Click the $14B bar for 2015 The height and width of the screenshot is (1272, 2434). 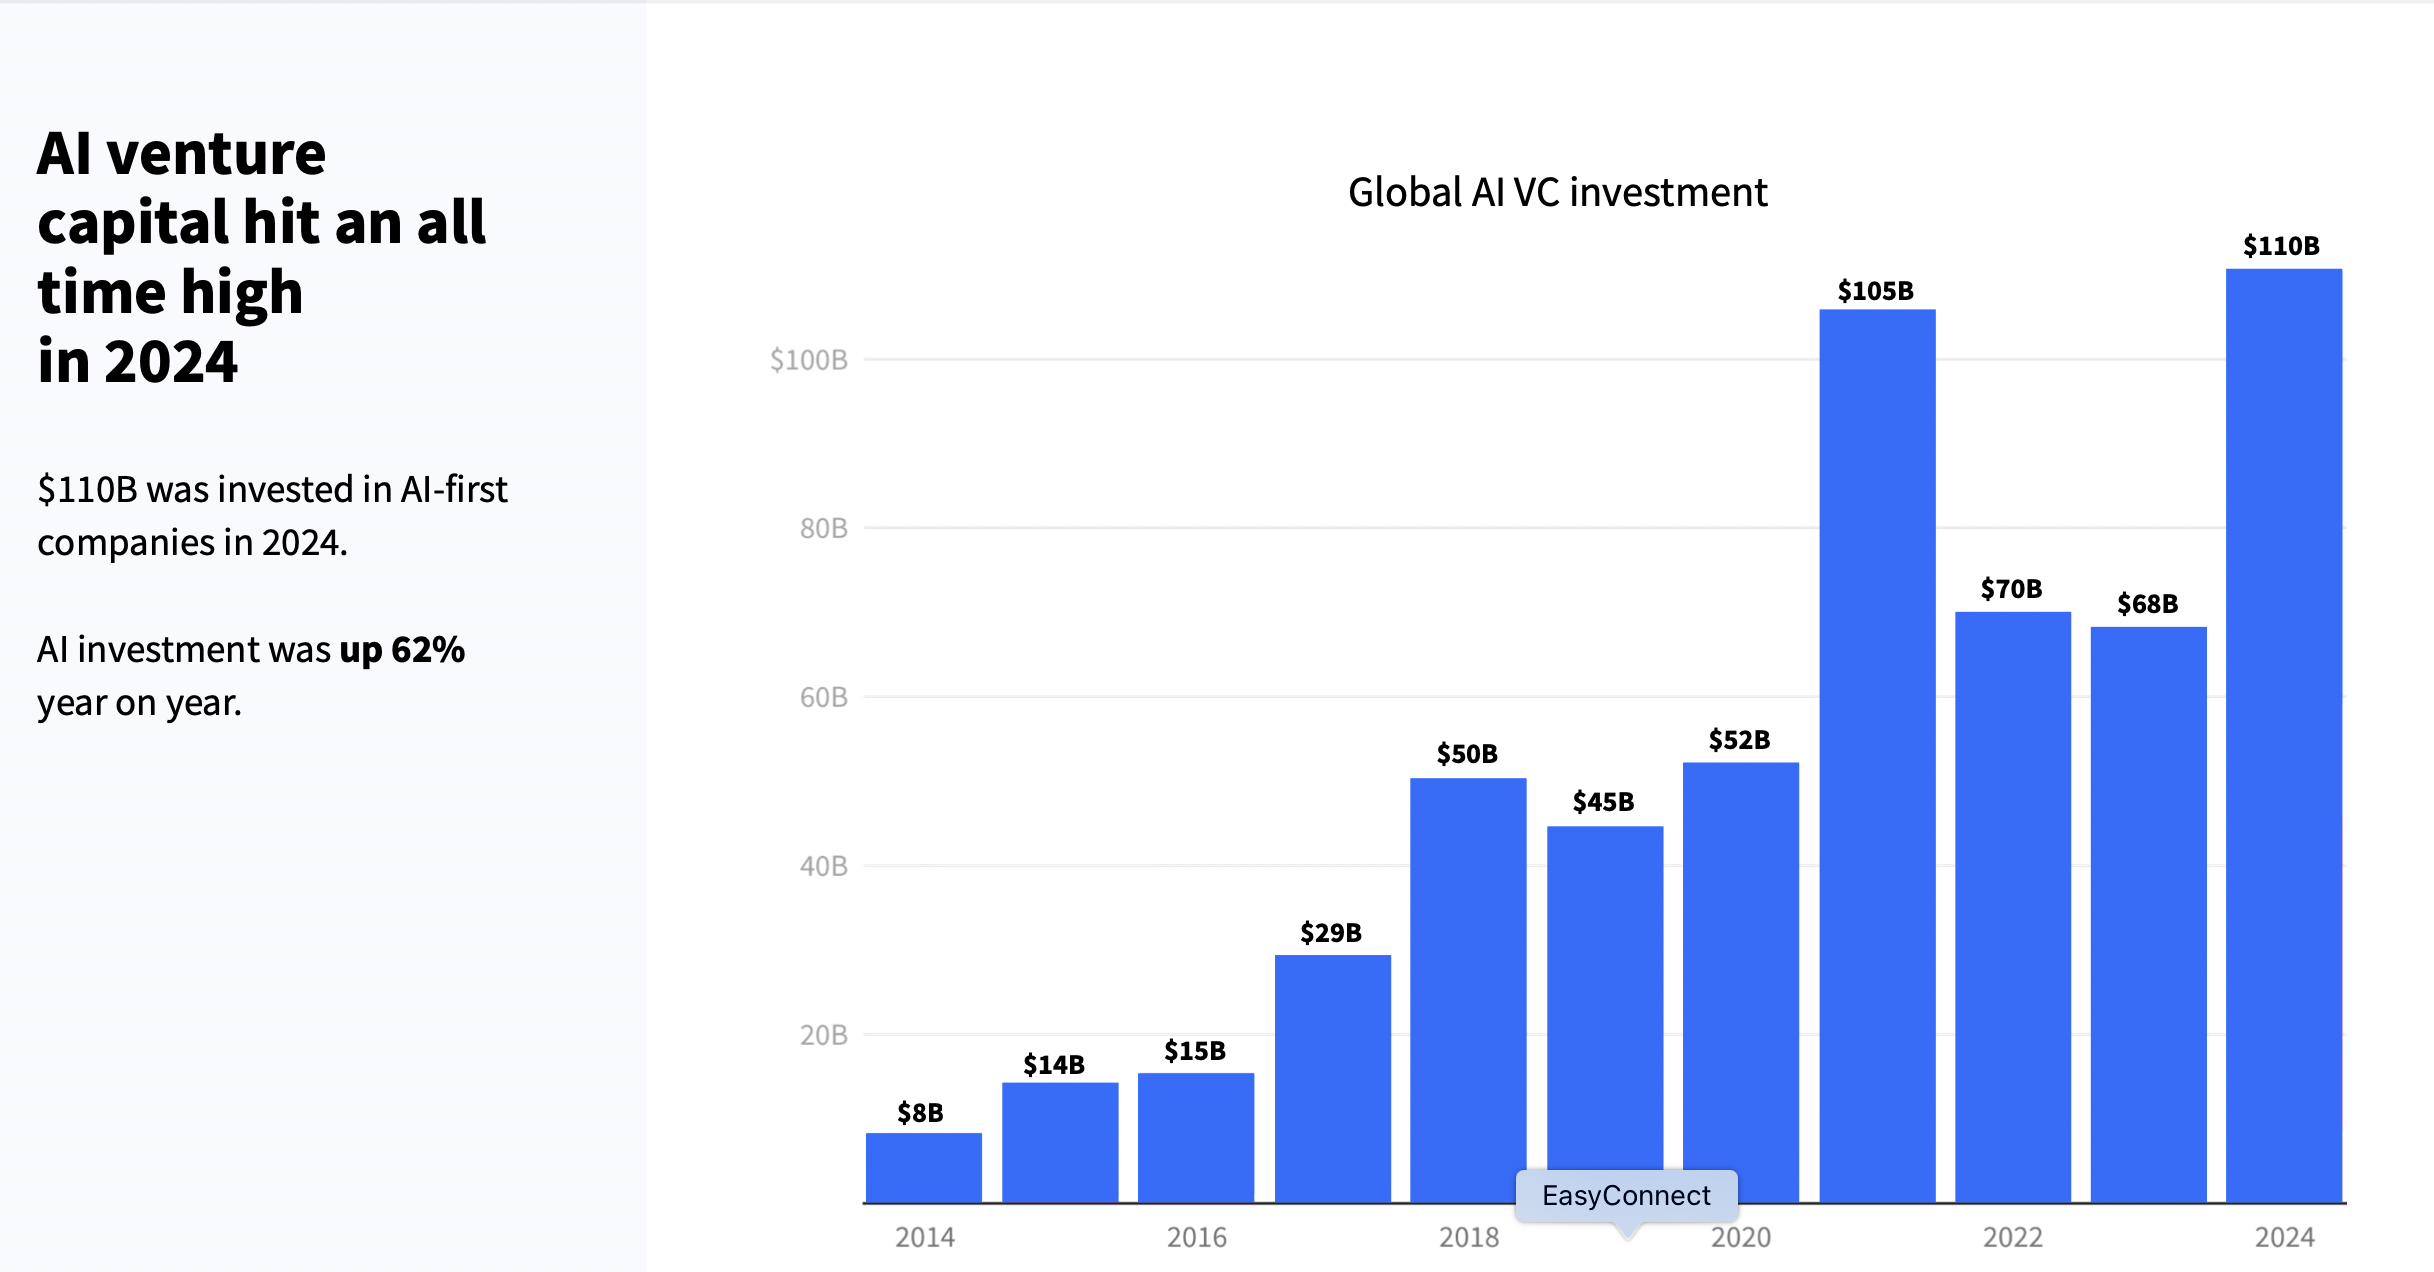(x=1060, y=1142)
